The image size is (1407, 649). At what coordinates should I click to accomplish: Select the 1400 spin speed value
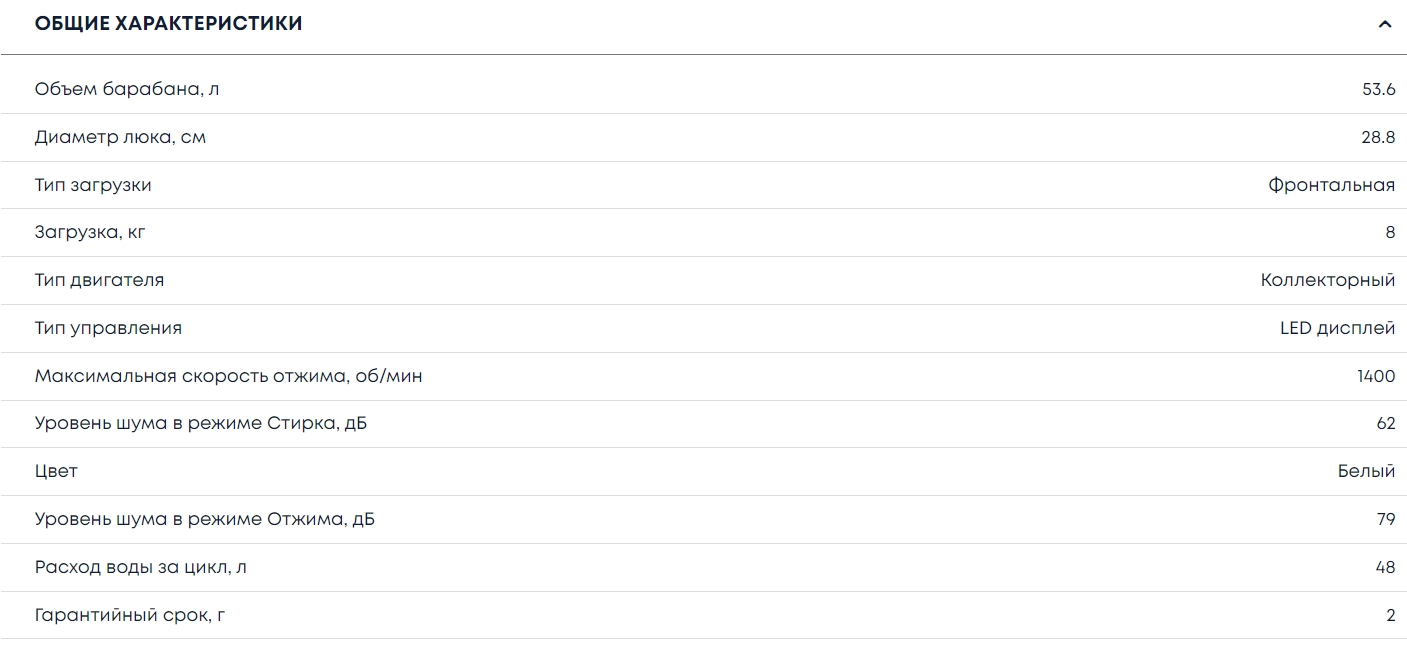tap(1376, 376)
